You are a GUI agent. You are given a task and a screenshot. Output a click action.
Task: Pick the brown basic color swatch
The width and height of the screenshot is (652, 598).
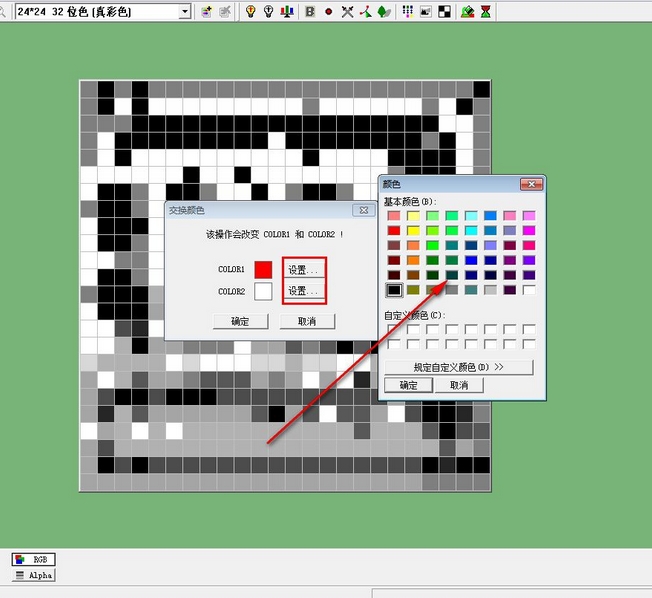pos(413,275)
